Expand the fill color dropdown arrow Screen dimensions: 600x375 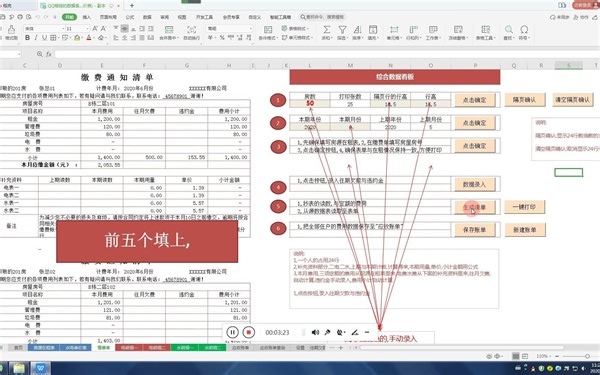click(x=82, y=38)
